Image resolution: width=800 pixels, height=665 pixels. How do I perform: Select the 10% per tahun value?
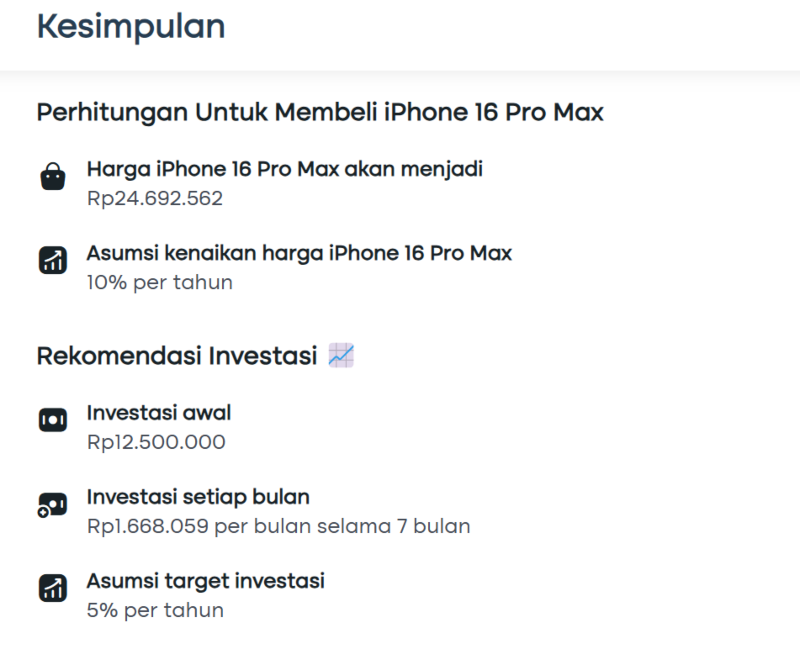click(x=160, y=282)
